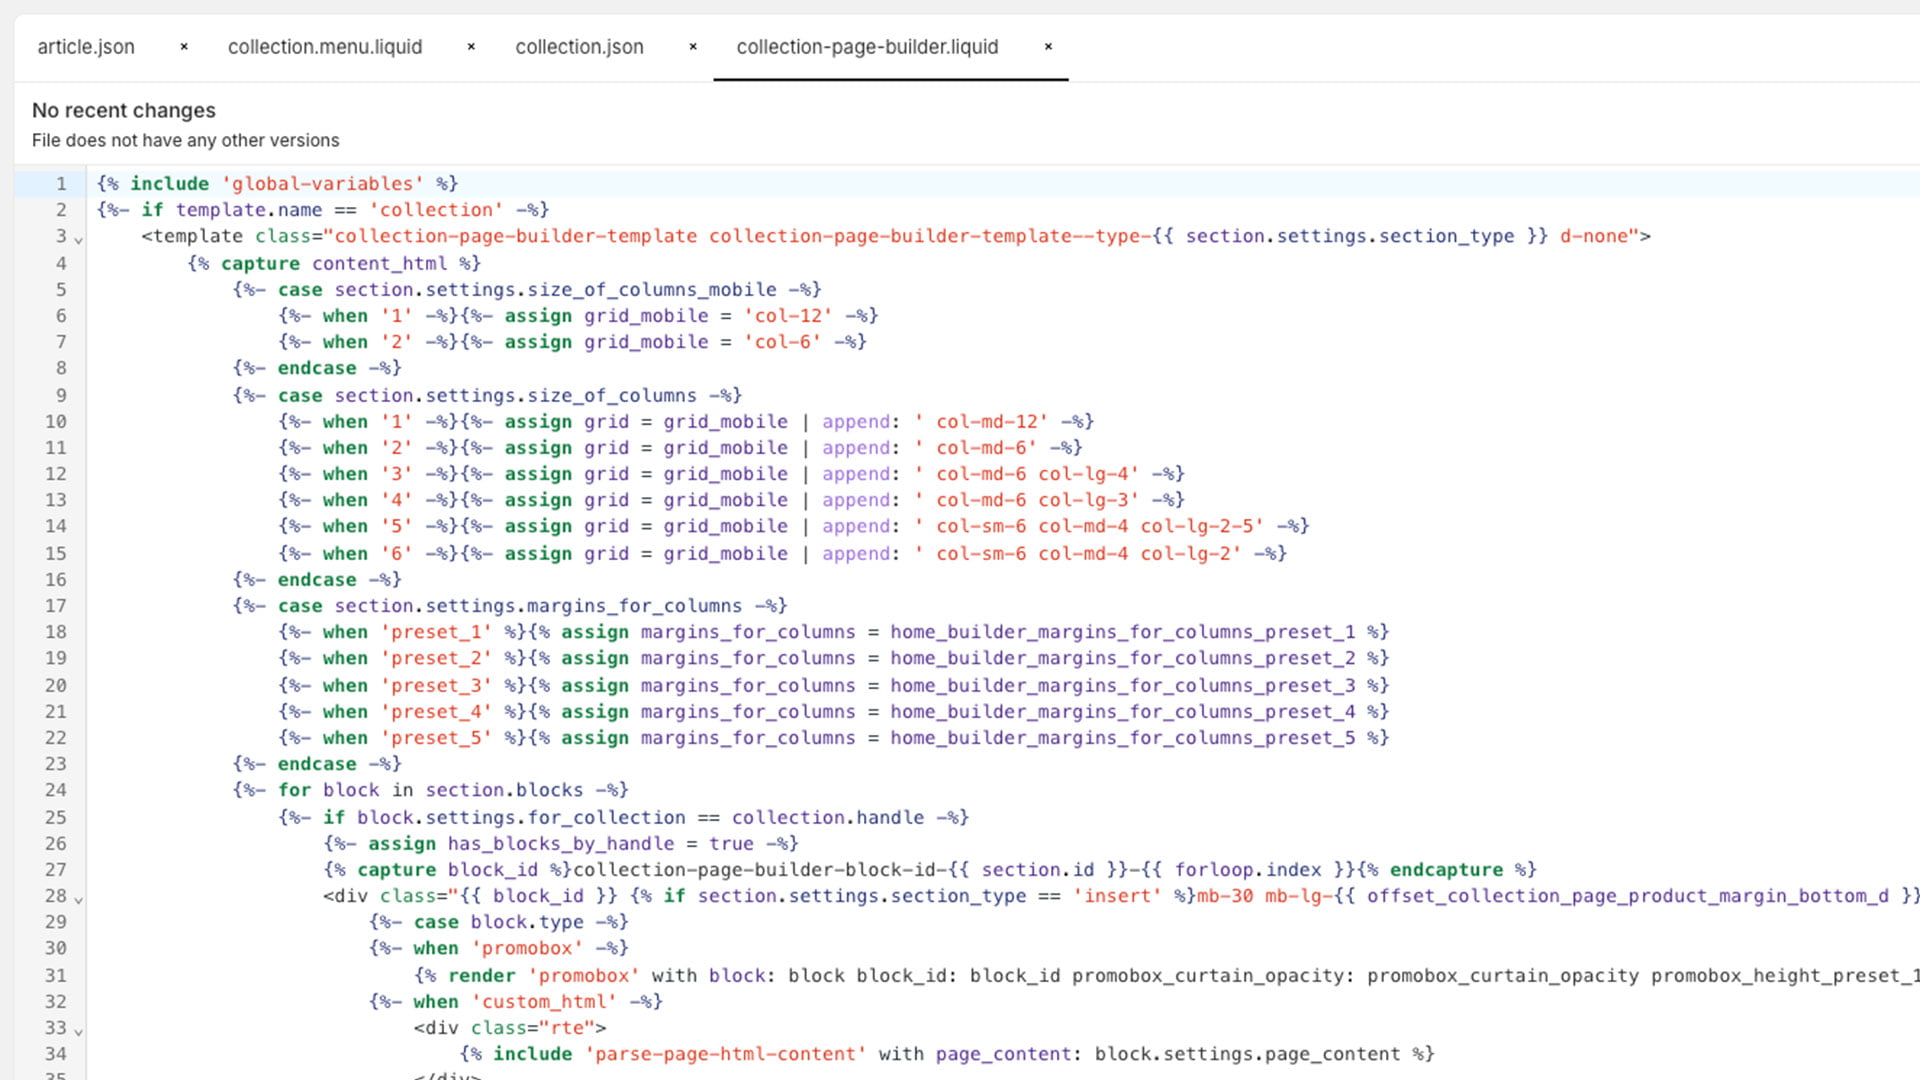Click 'col-md-6 col-lg-3' on line 13
The height and width of the screenshot is (1080, 1920).
1032,500
